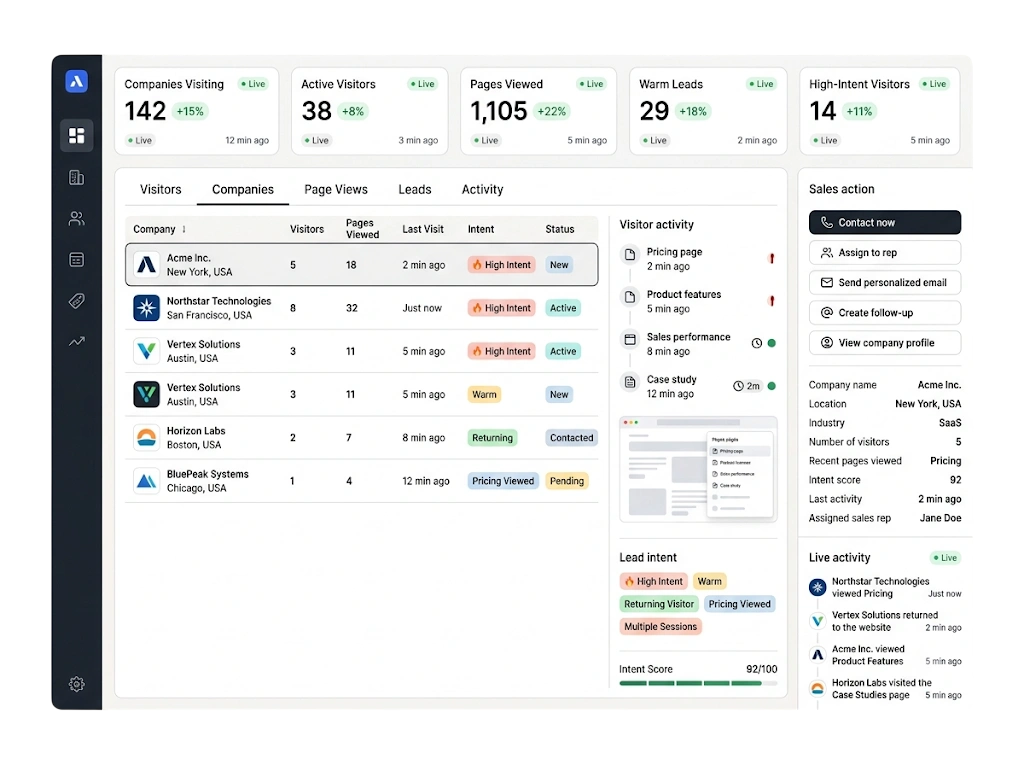The width and height of the screenshot is (1024, 765).
Task: Click the Live badge beside Live activity
Action: [x=945, y=558]
